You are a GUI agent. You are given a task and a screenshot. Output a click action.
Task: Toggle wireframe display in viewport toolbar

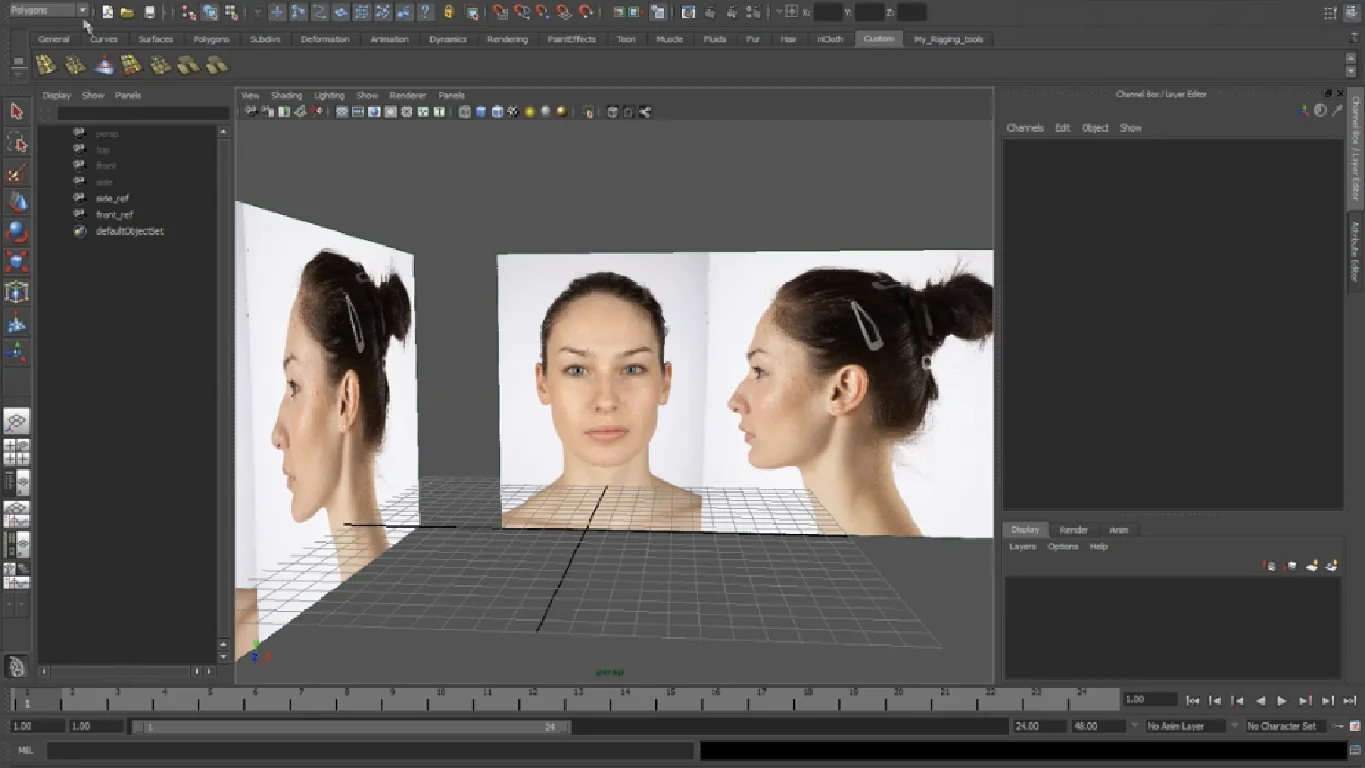[x=464, y=112]
